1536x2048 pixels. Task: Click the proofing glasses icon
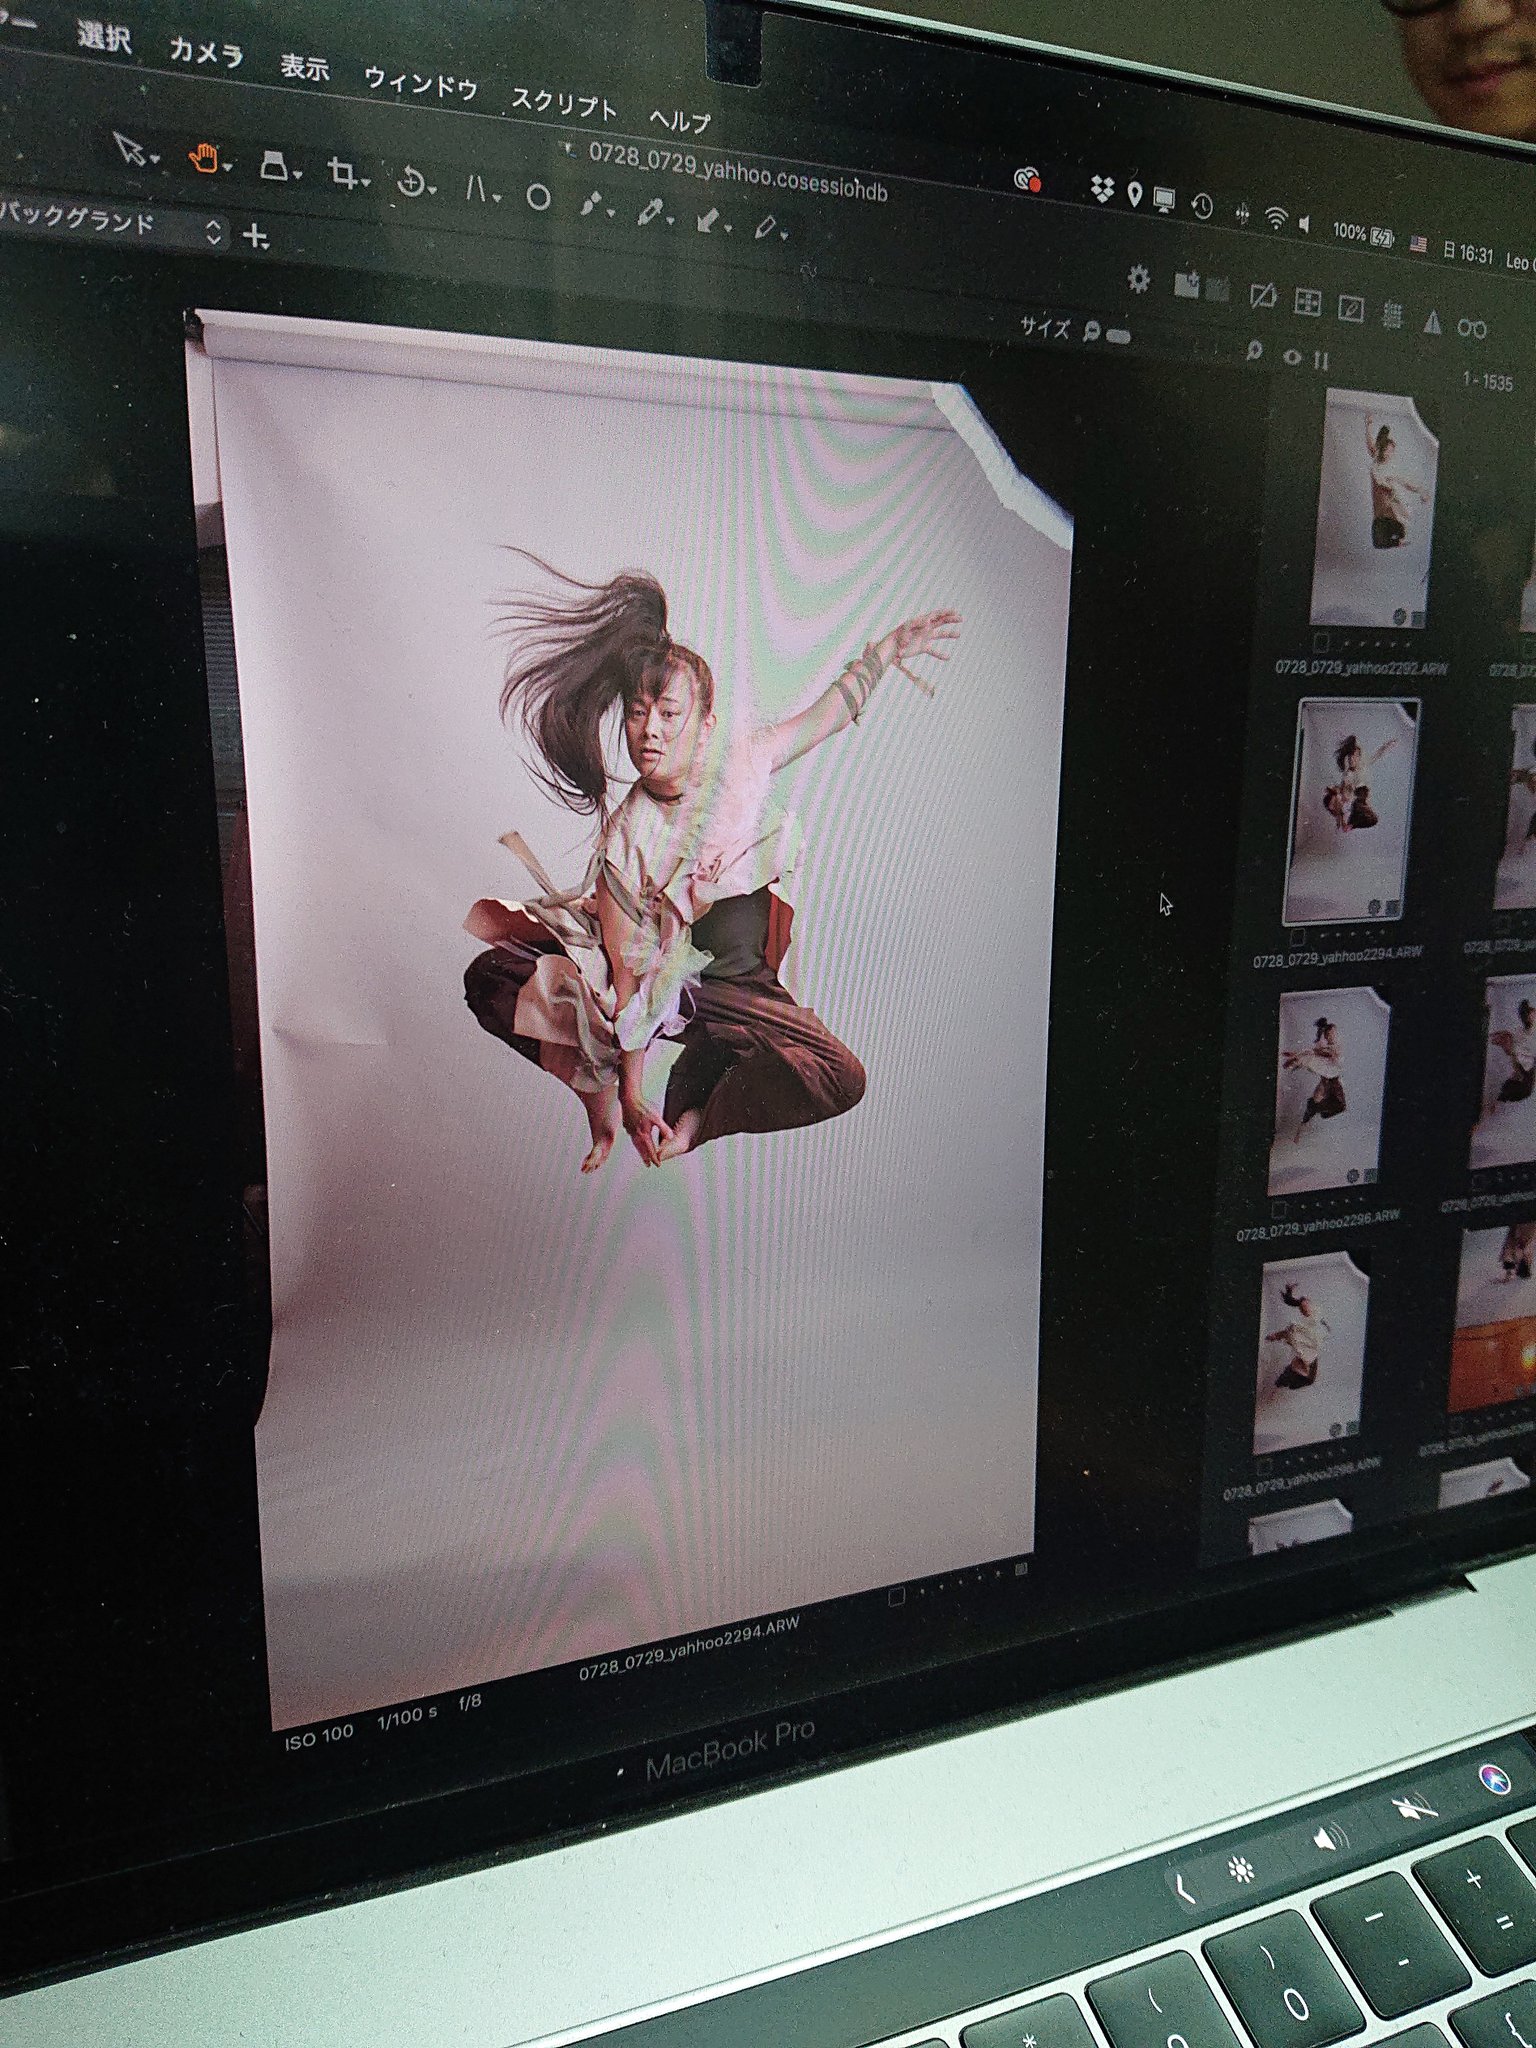[x=1472, y=327]
